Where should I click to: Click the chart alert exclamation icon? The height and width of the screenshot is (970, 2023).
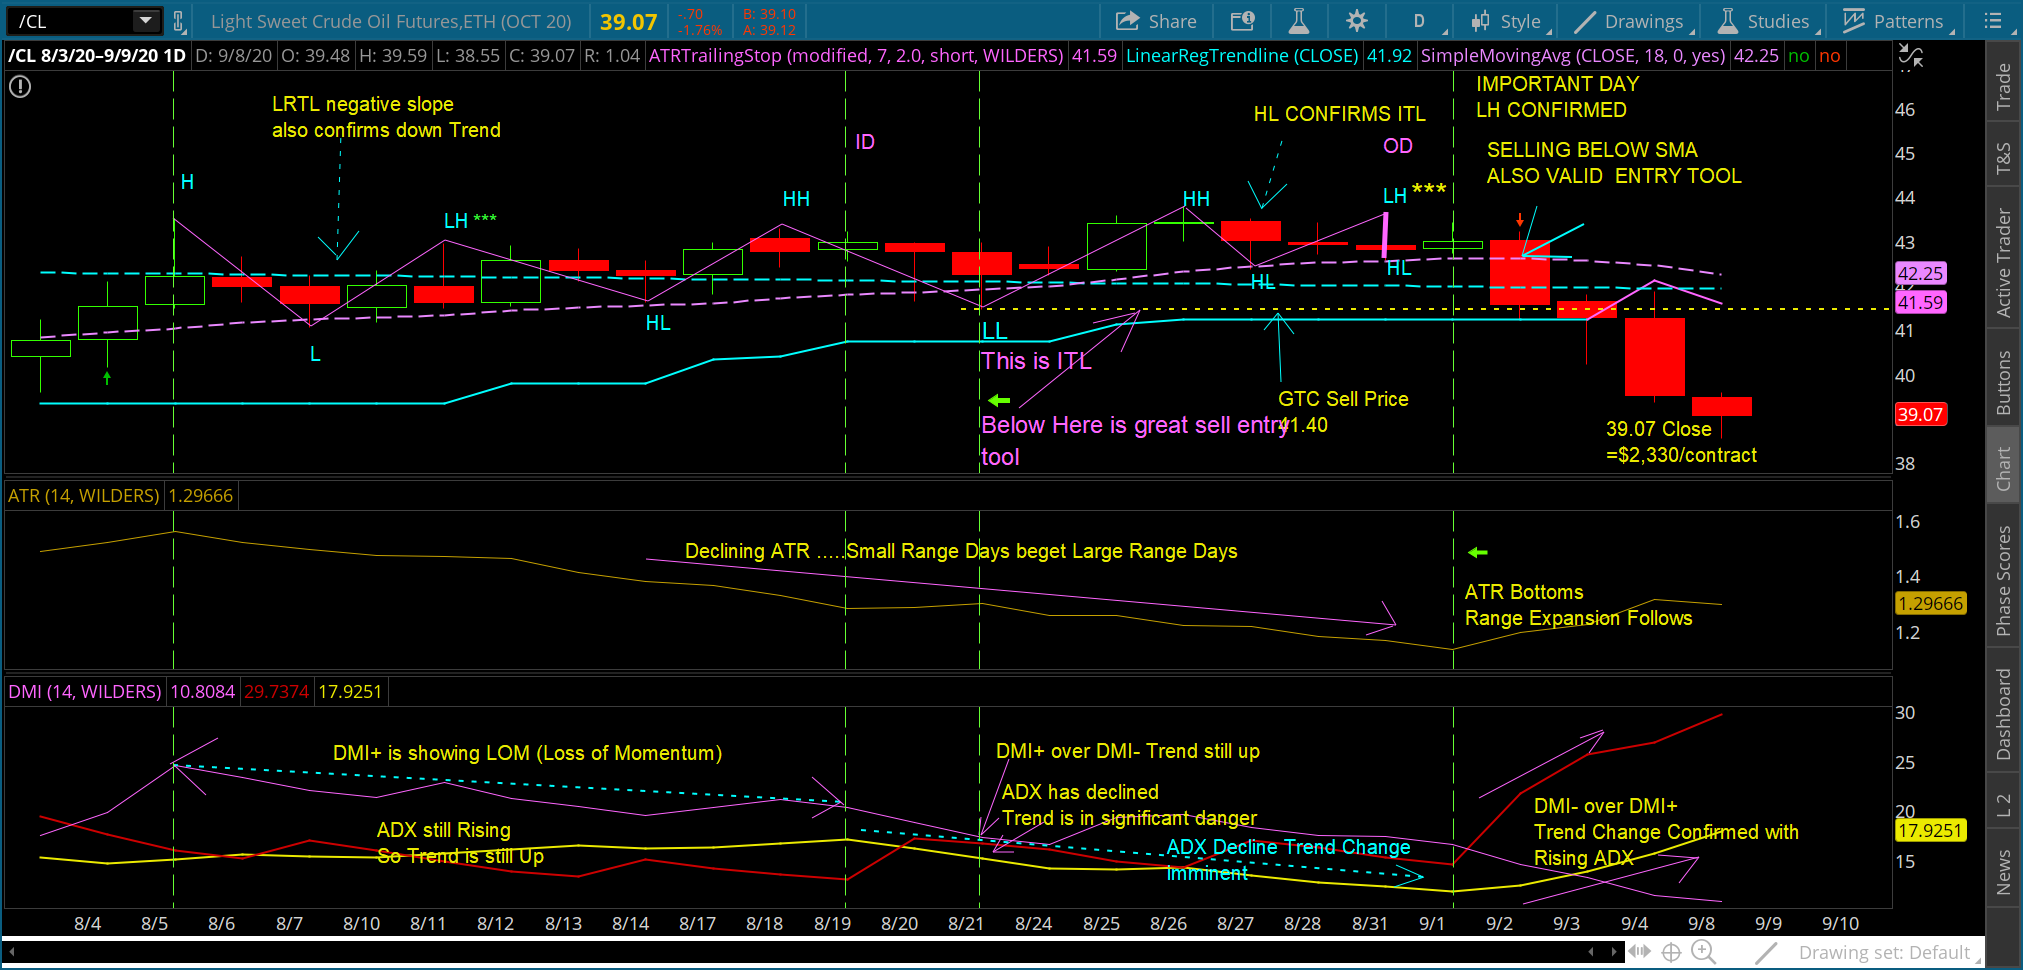coord(20,87)
